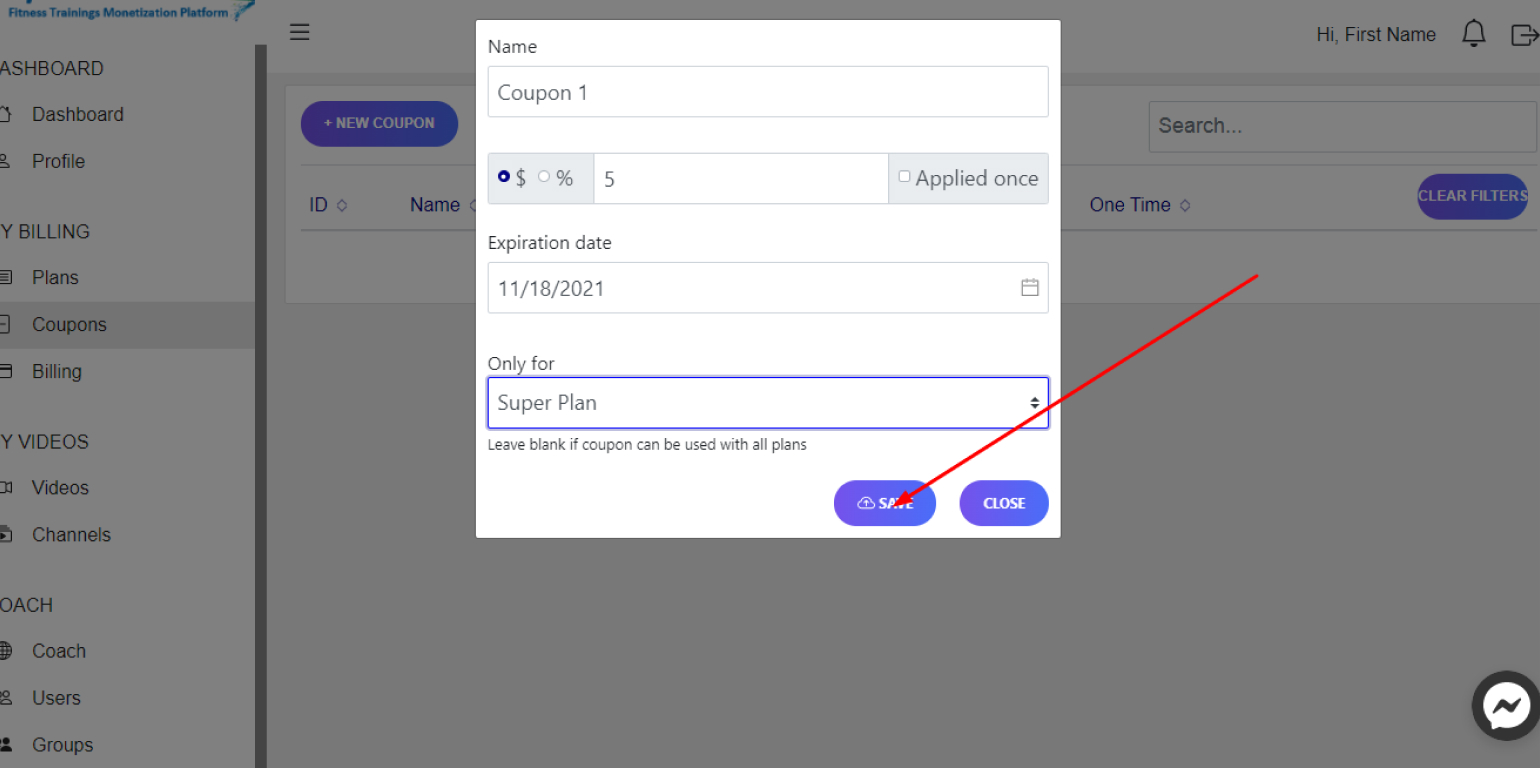This screenshot has width=1540, height=768.
Task: Click the notification bell icon
Action: click(x=1473, y=34)
